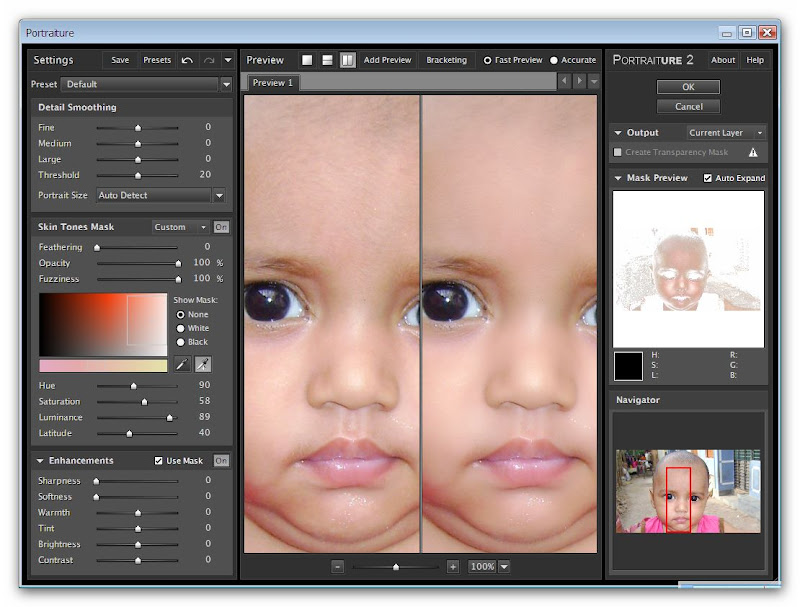Pick the first eyedropper tool
The width and height of the screenshot is (800, 607).
click(x=182, y=365)
